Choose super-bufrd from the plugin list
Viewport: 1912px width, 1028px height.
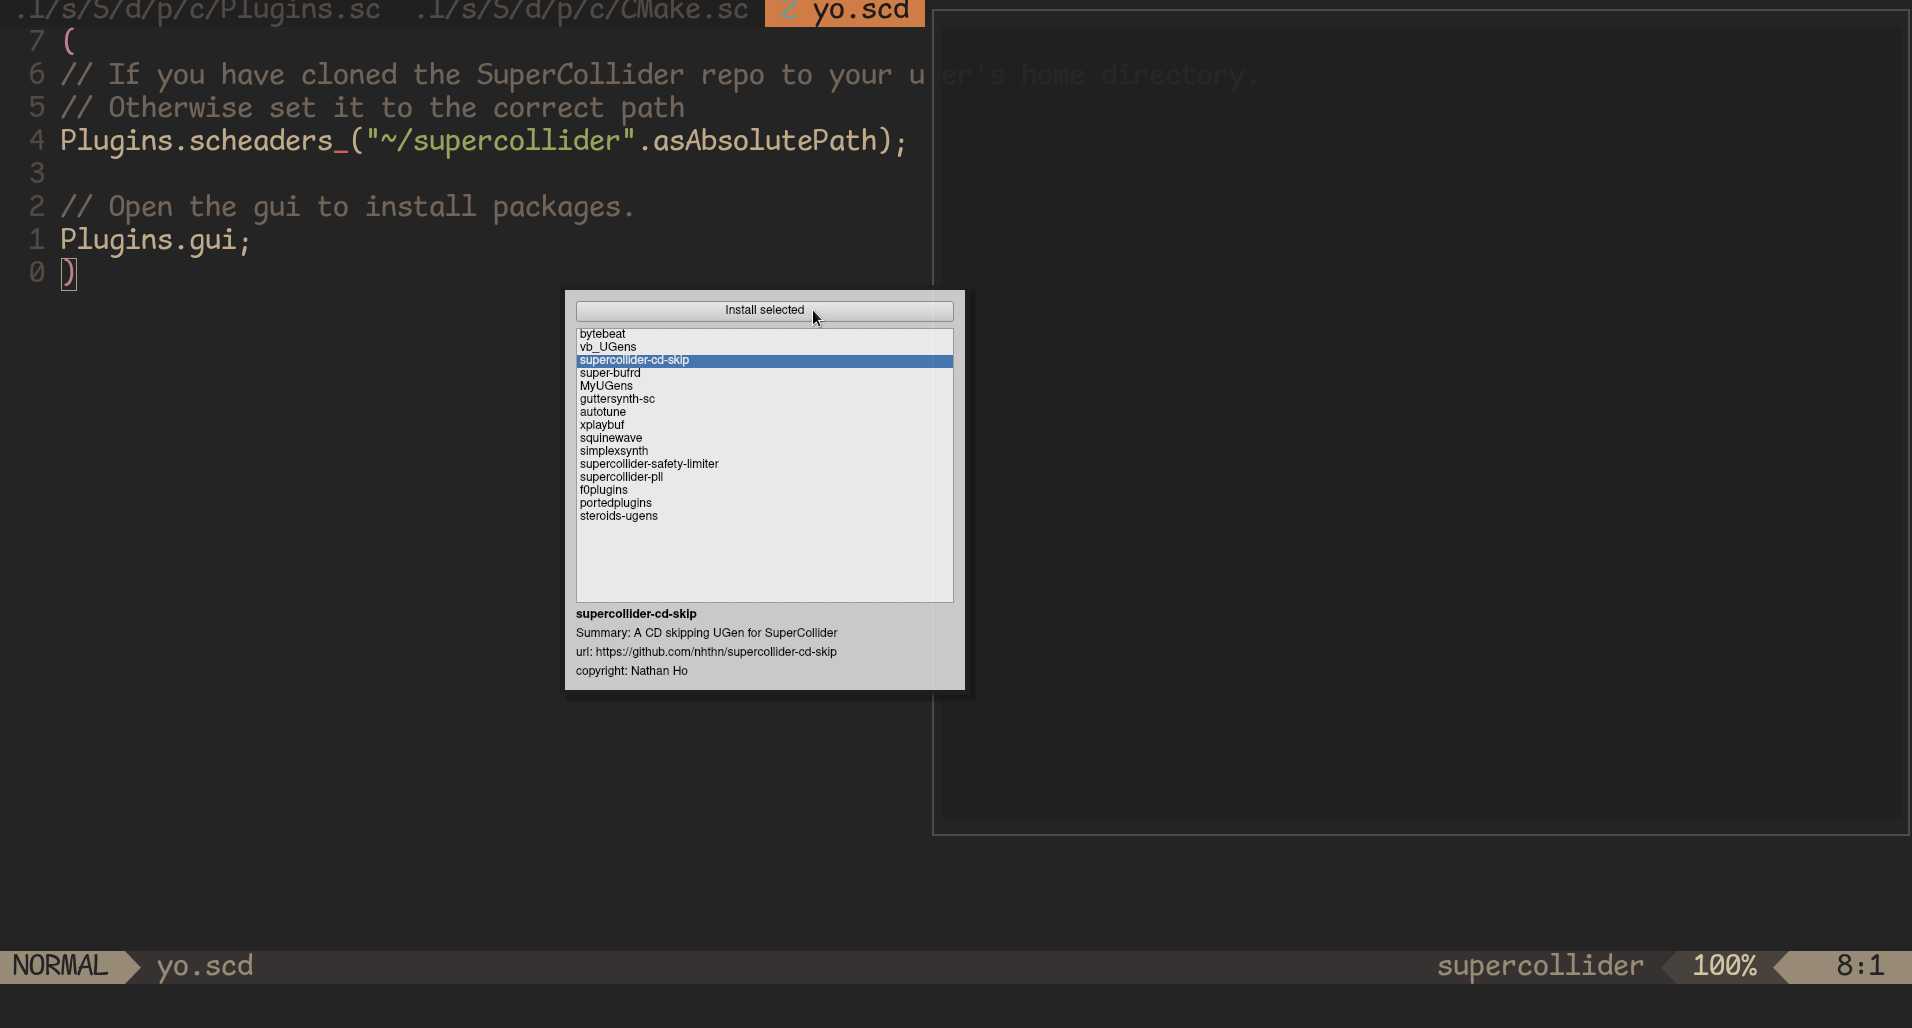(764, 374)
